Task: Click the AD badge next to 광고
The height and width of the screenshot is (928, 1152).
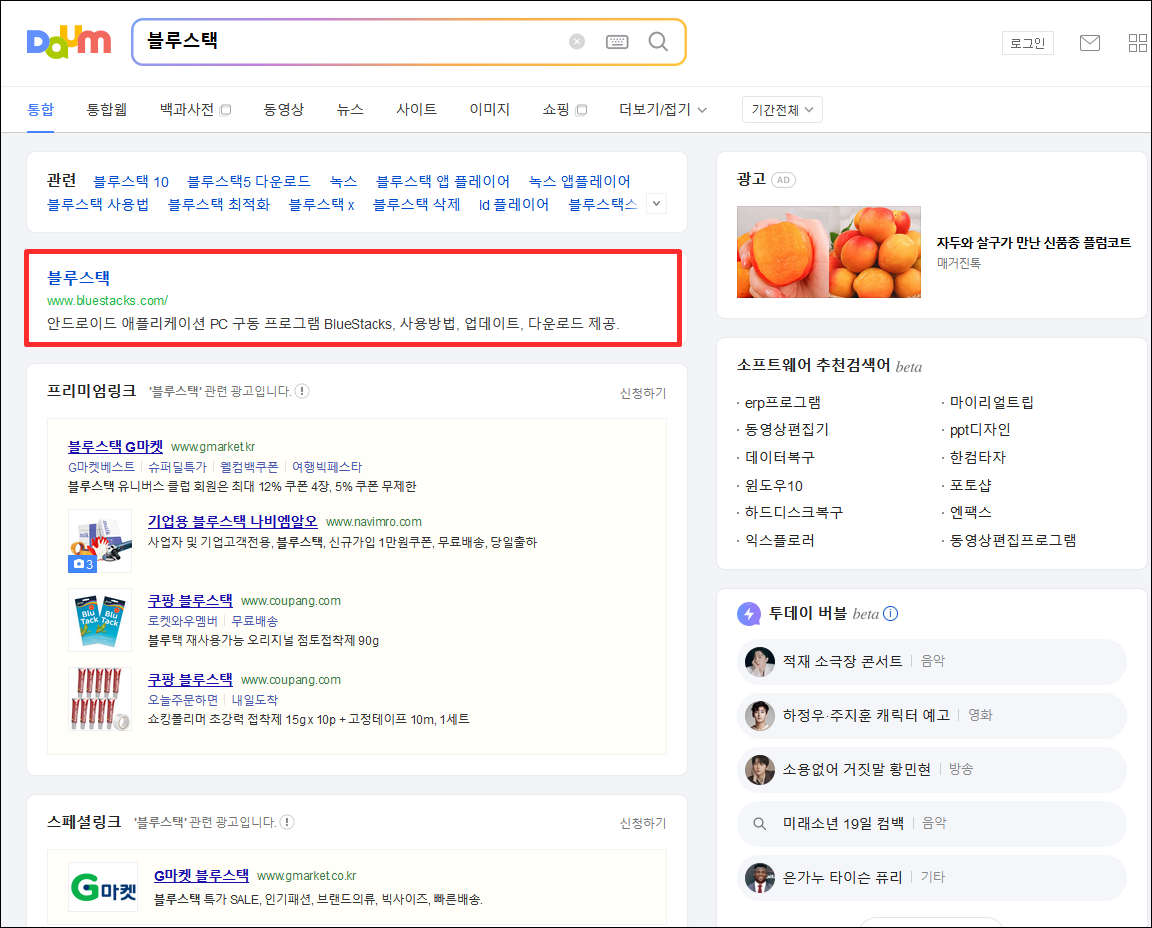Action: pos(783,180)
